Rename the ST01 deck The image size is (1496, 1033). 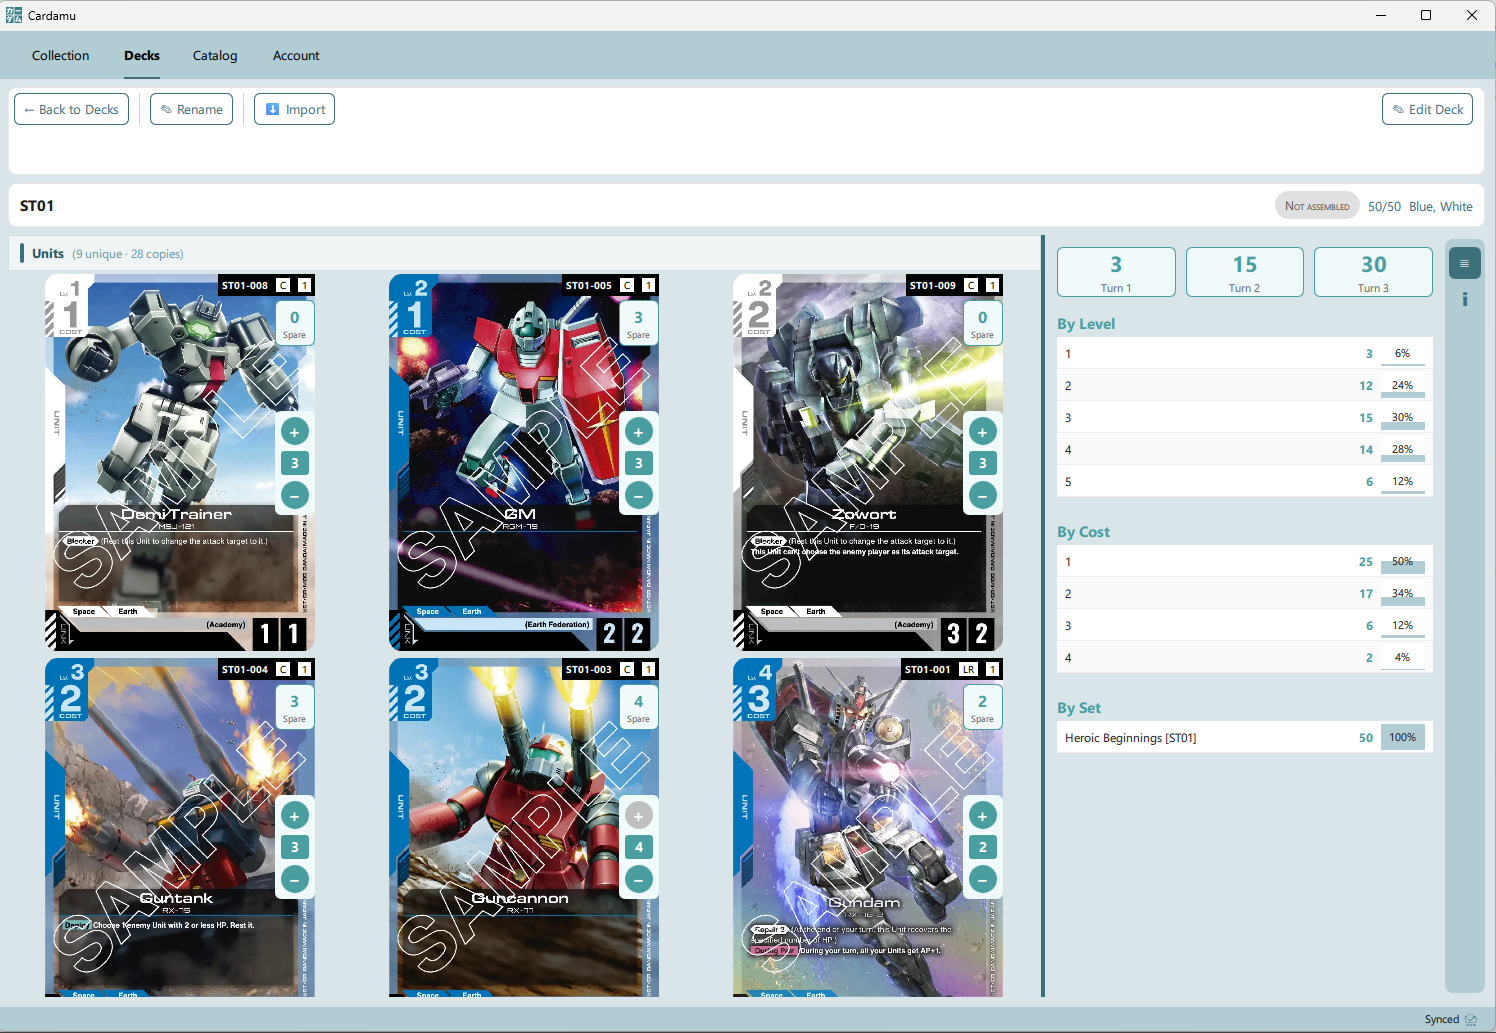click(x=191, y=109)
